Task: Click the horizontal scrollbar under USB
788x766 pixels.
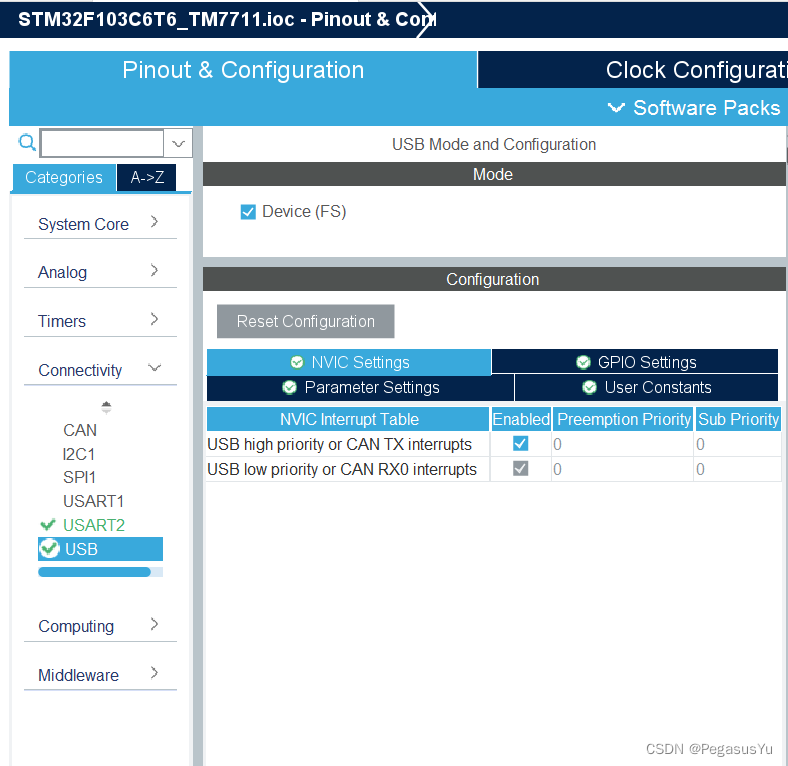Action: (94, 571)
